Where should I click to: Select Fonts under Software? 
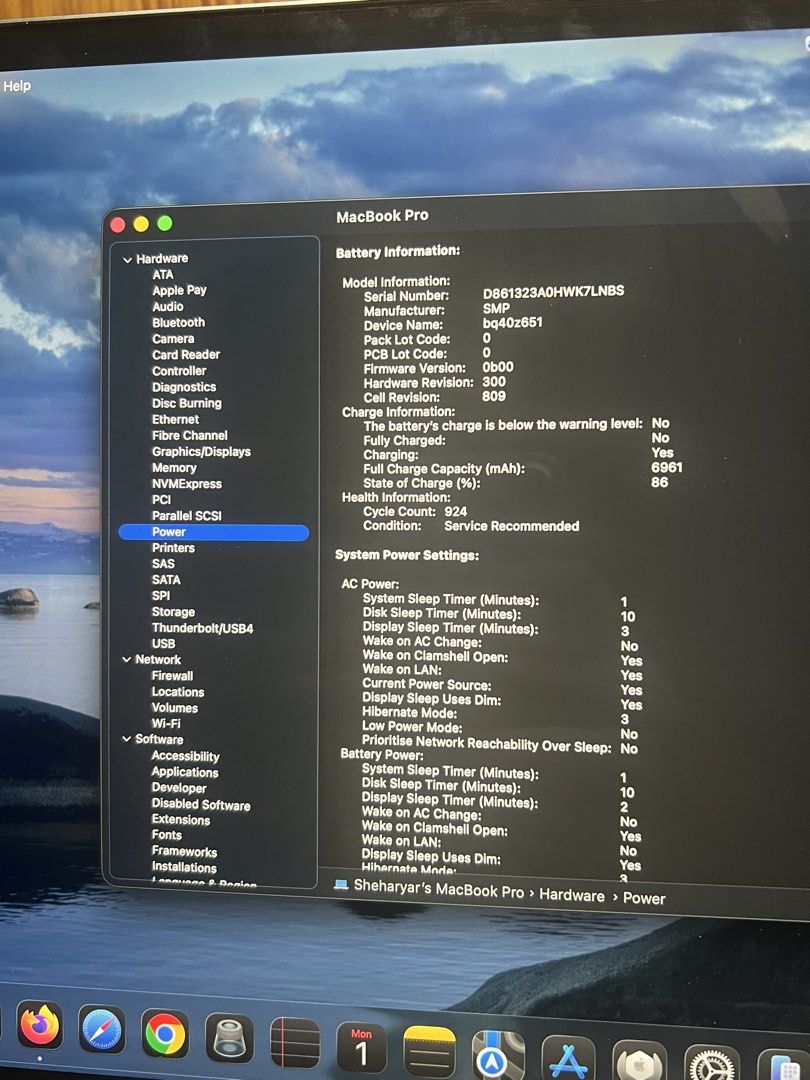click(167, 835)
